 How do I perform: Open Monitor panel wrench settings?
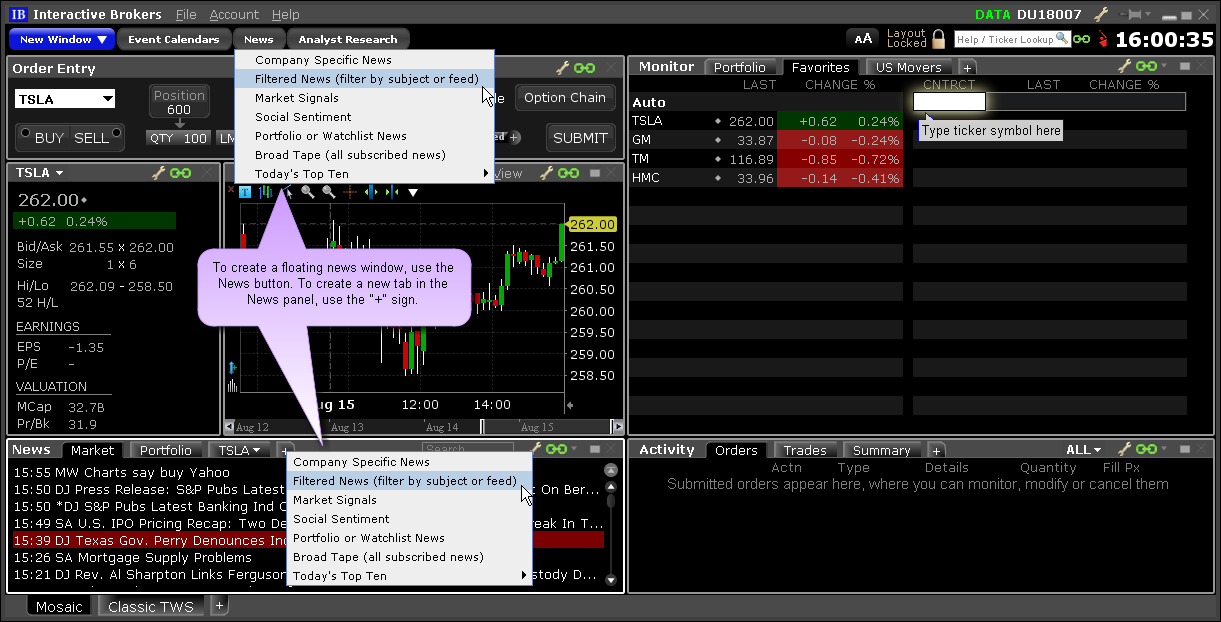[x=1125, y=66]
